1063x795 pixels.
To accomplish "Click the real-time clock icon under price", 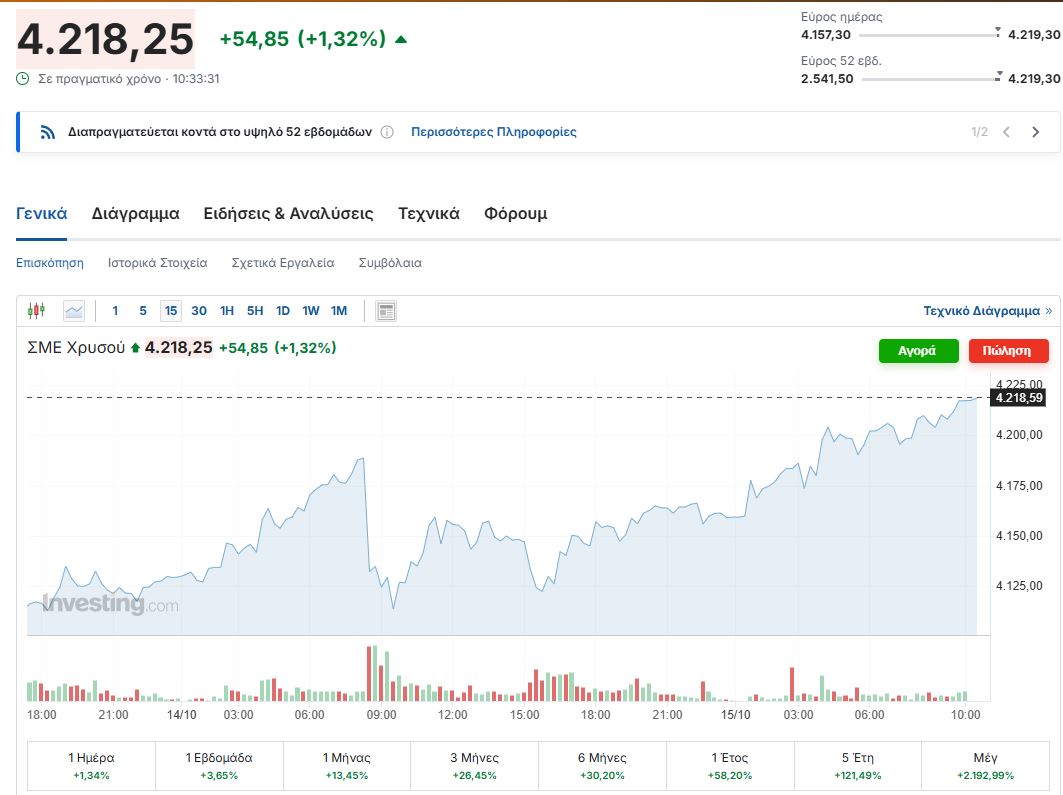I will pyautogui.click(x=23, y=78).
